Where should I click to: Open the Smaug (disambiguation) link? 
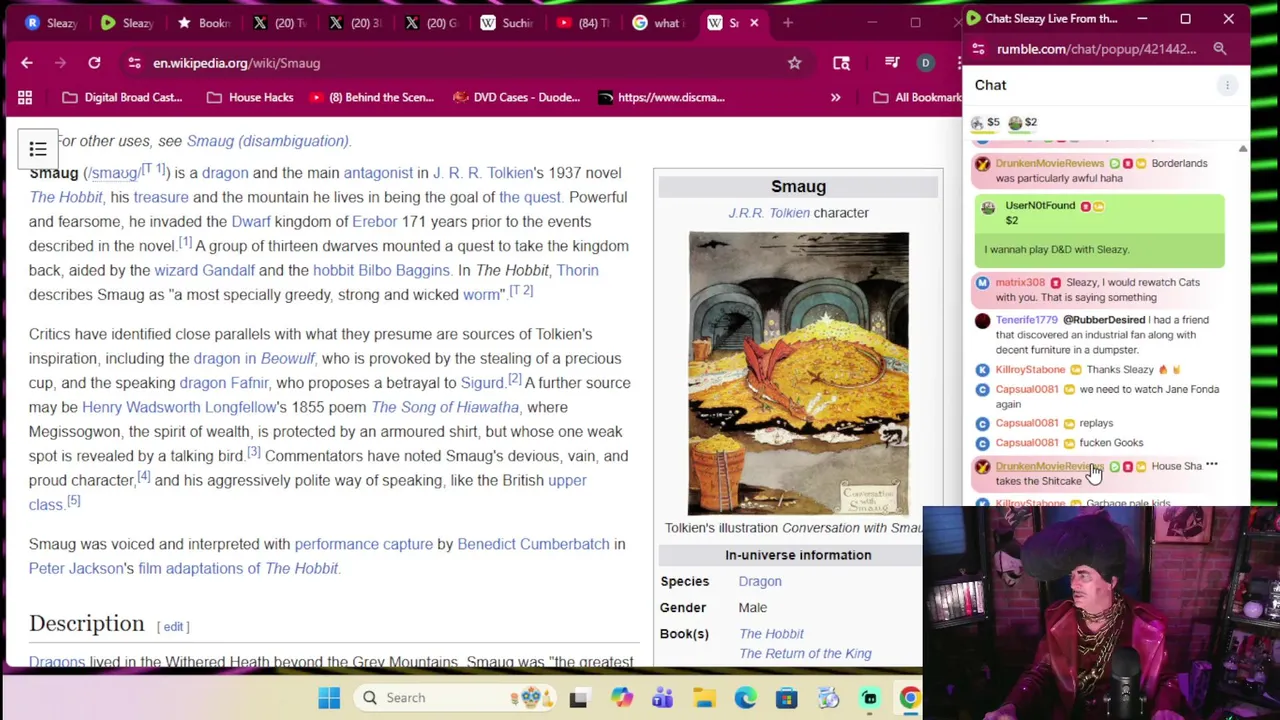[x=268, y=141]
